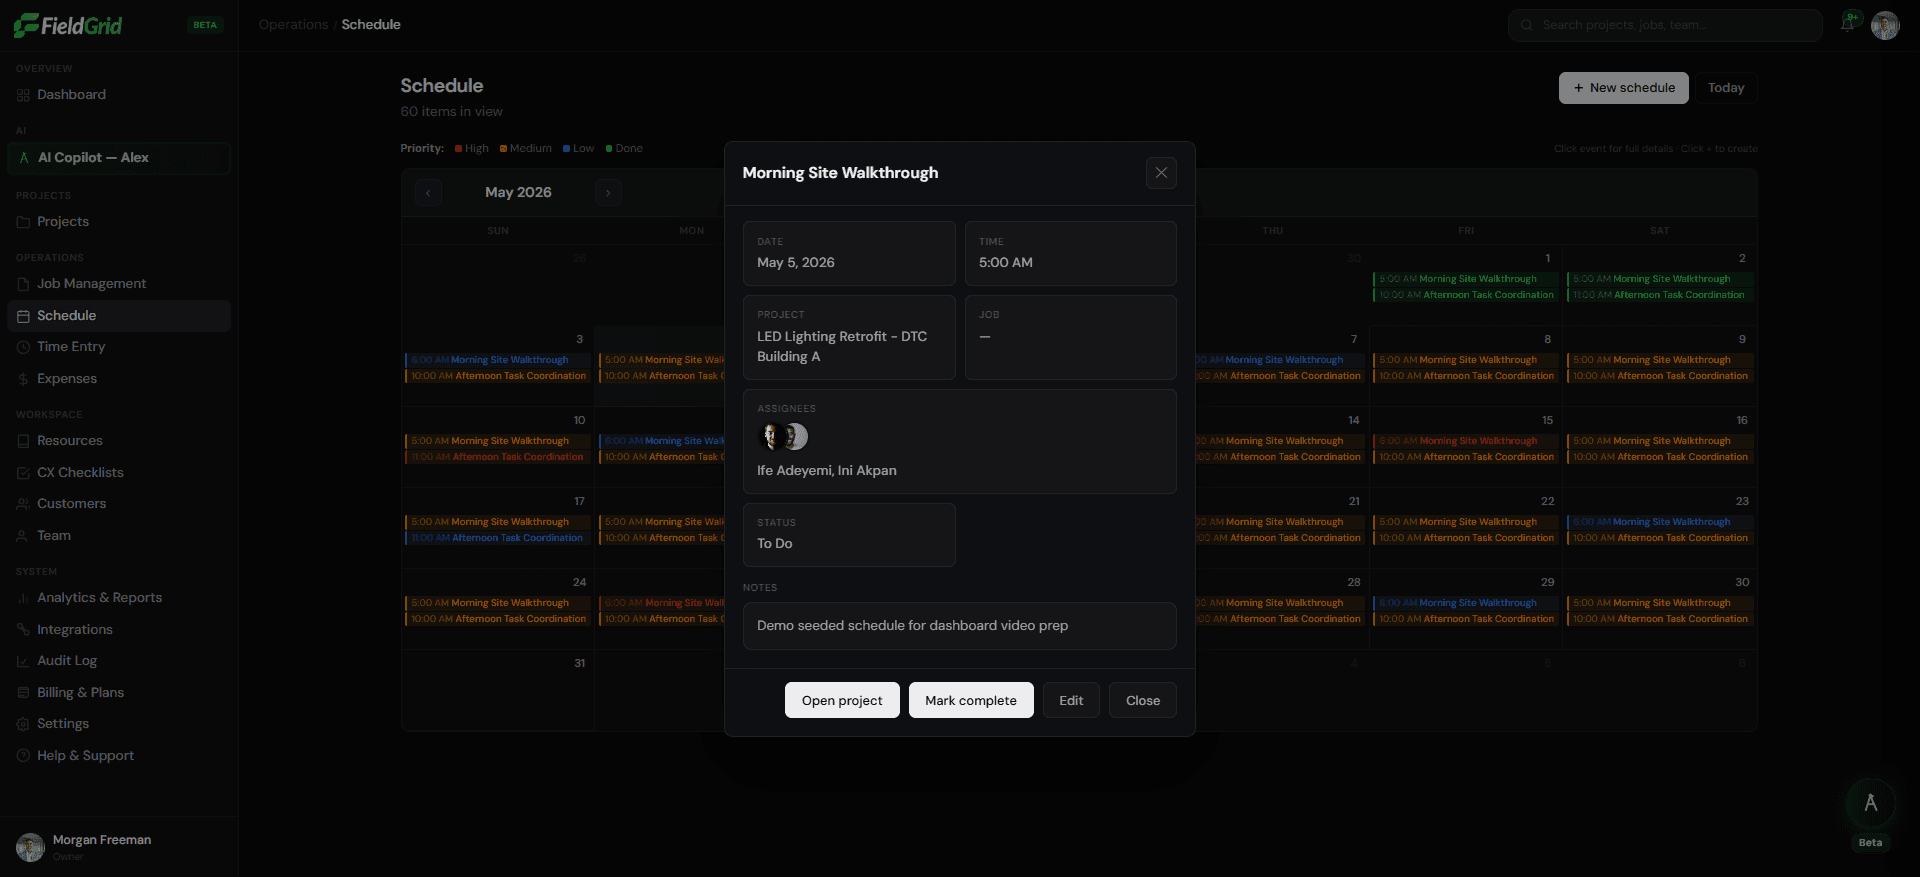Click the Time Entry clock icon
Screen dimensions: 1920x877
click(23, 347)
